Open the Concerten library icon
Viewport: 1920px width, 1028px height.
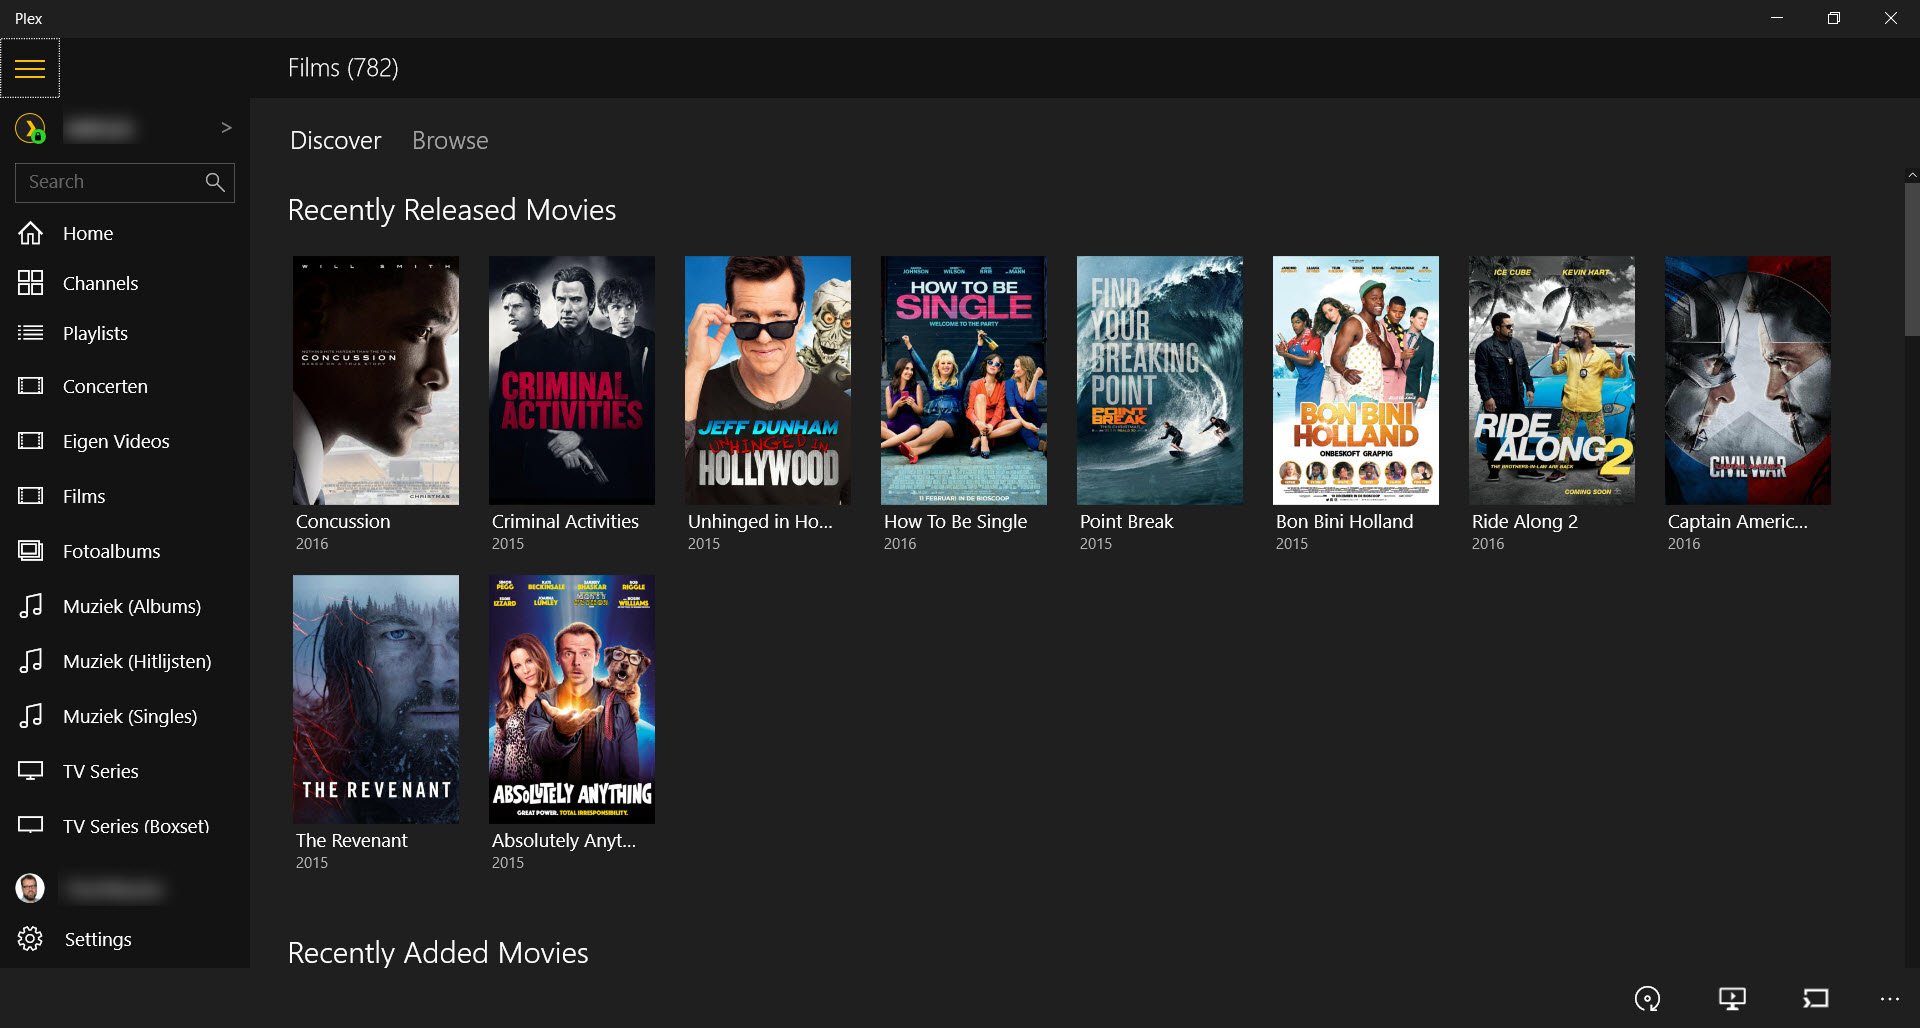(x=31, y=386)
